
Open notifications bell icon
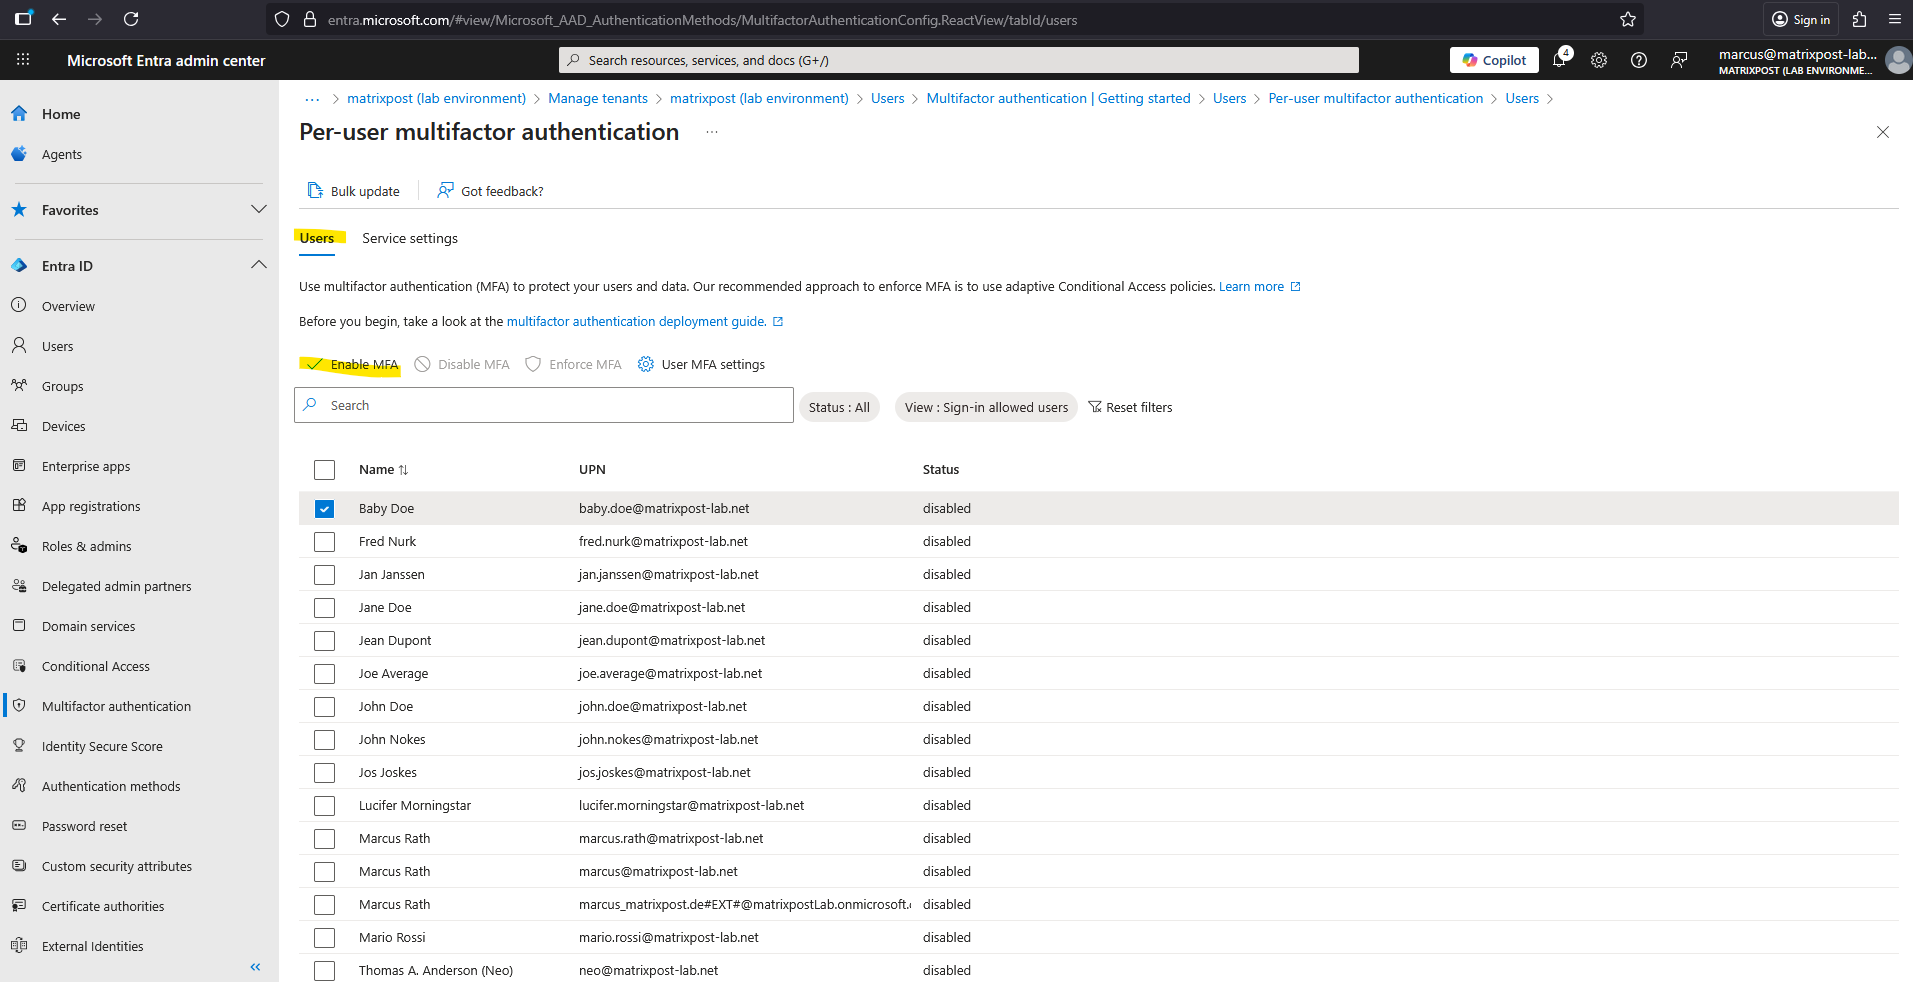pyautogui.click(x=1560, y=59)
